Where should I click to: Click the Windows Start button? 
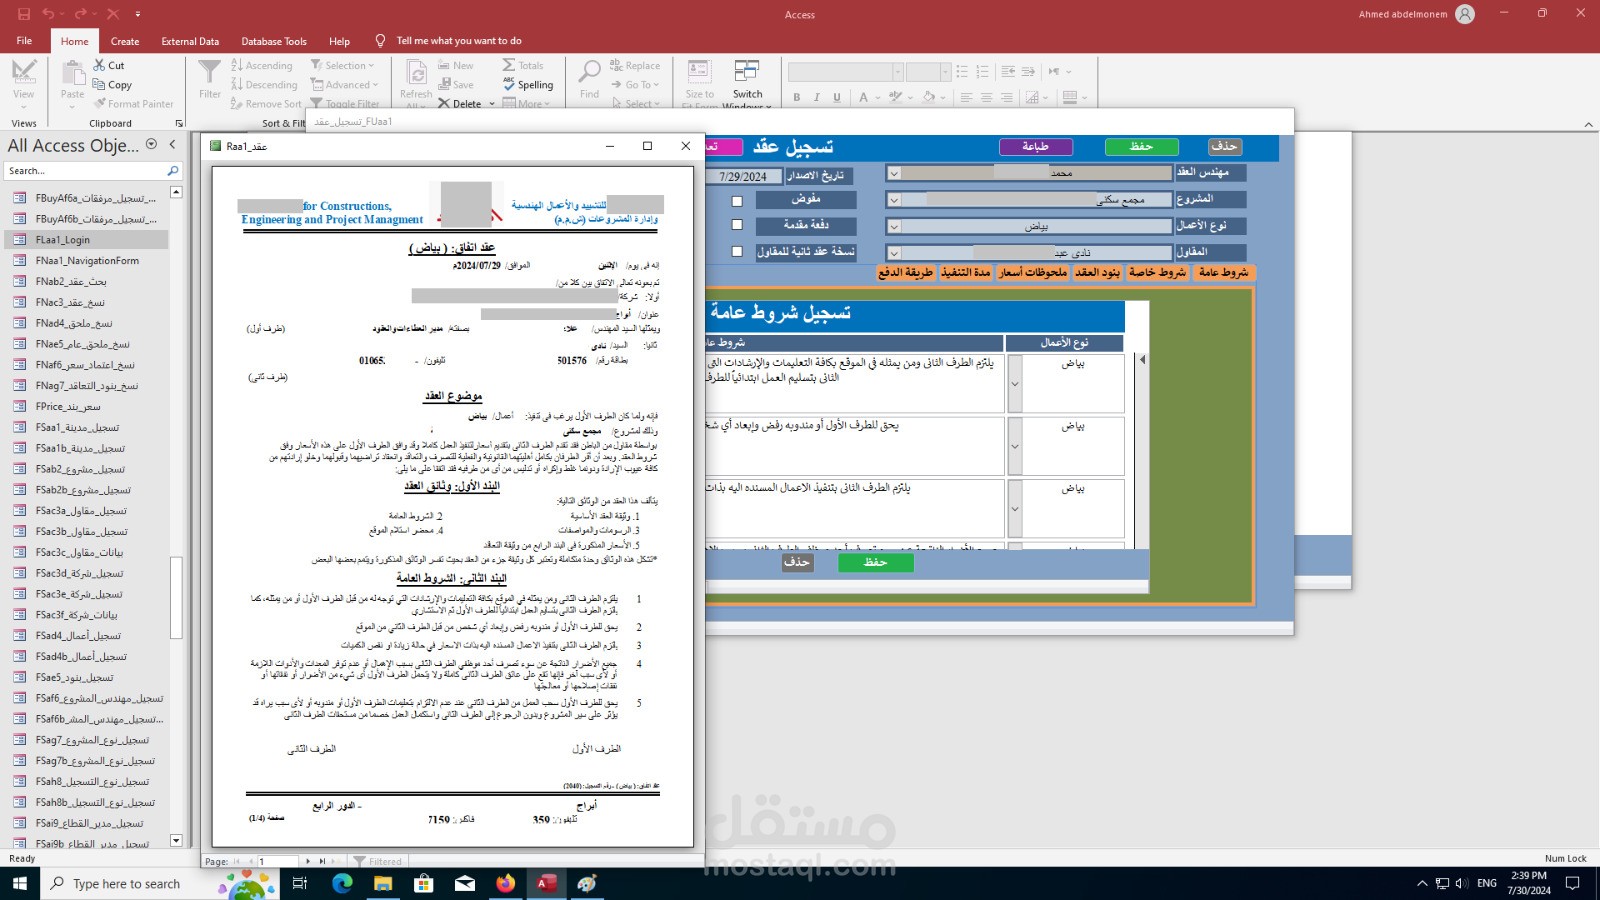20,883
